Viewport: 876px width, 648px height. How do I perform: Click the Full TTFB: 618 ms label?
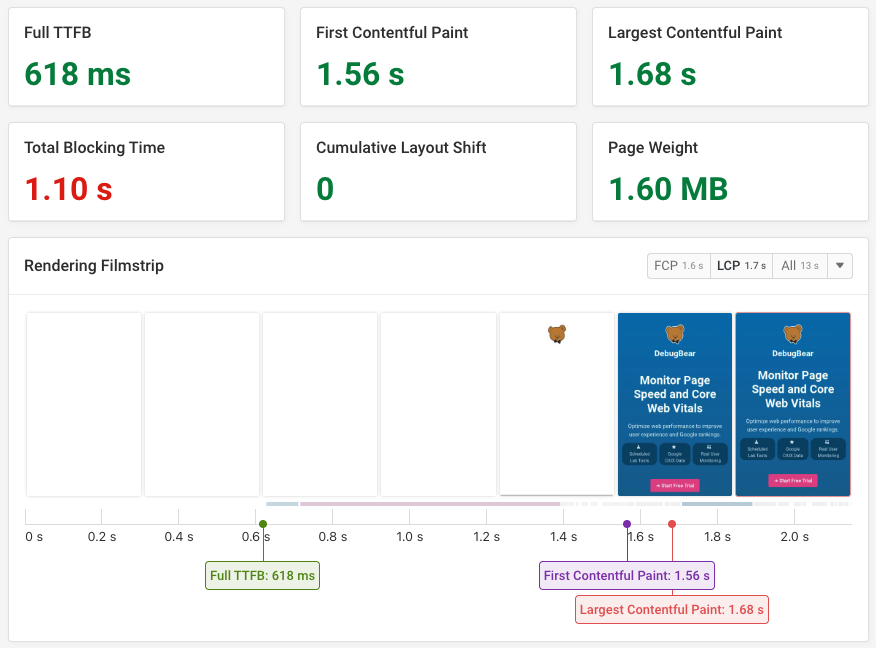[x=262, y=575]
